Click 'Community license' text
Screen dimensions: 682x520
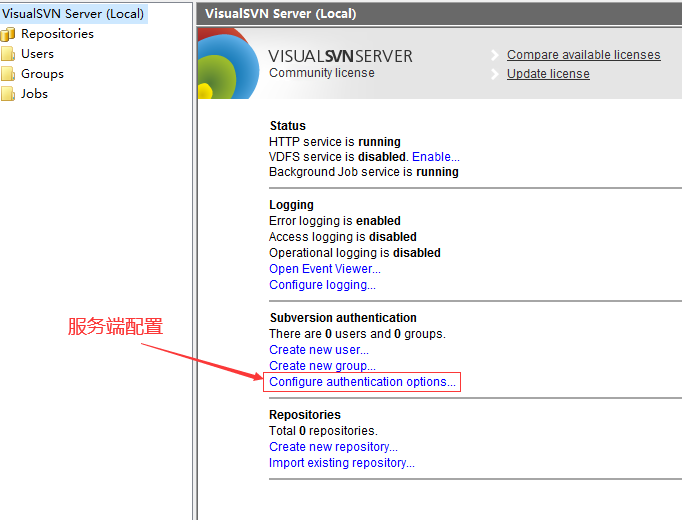coord(322,73)
